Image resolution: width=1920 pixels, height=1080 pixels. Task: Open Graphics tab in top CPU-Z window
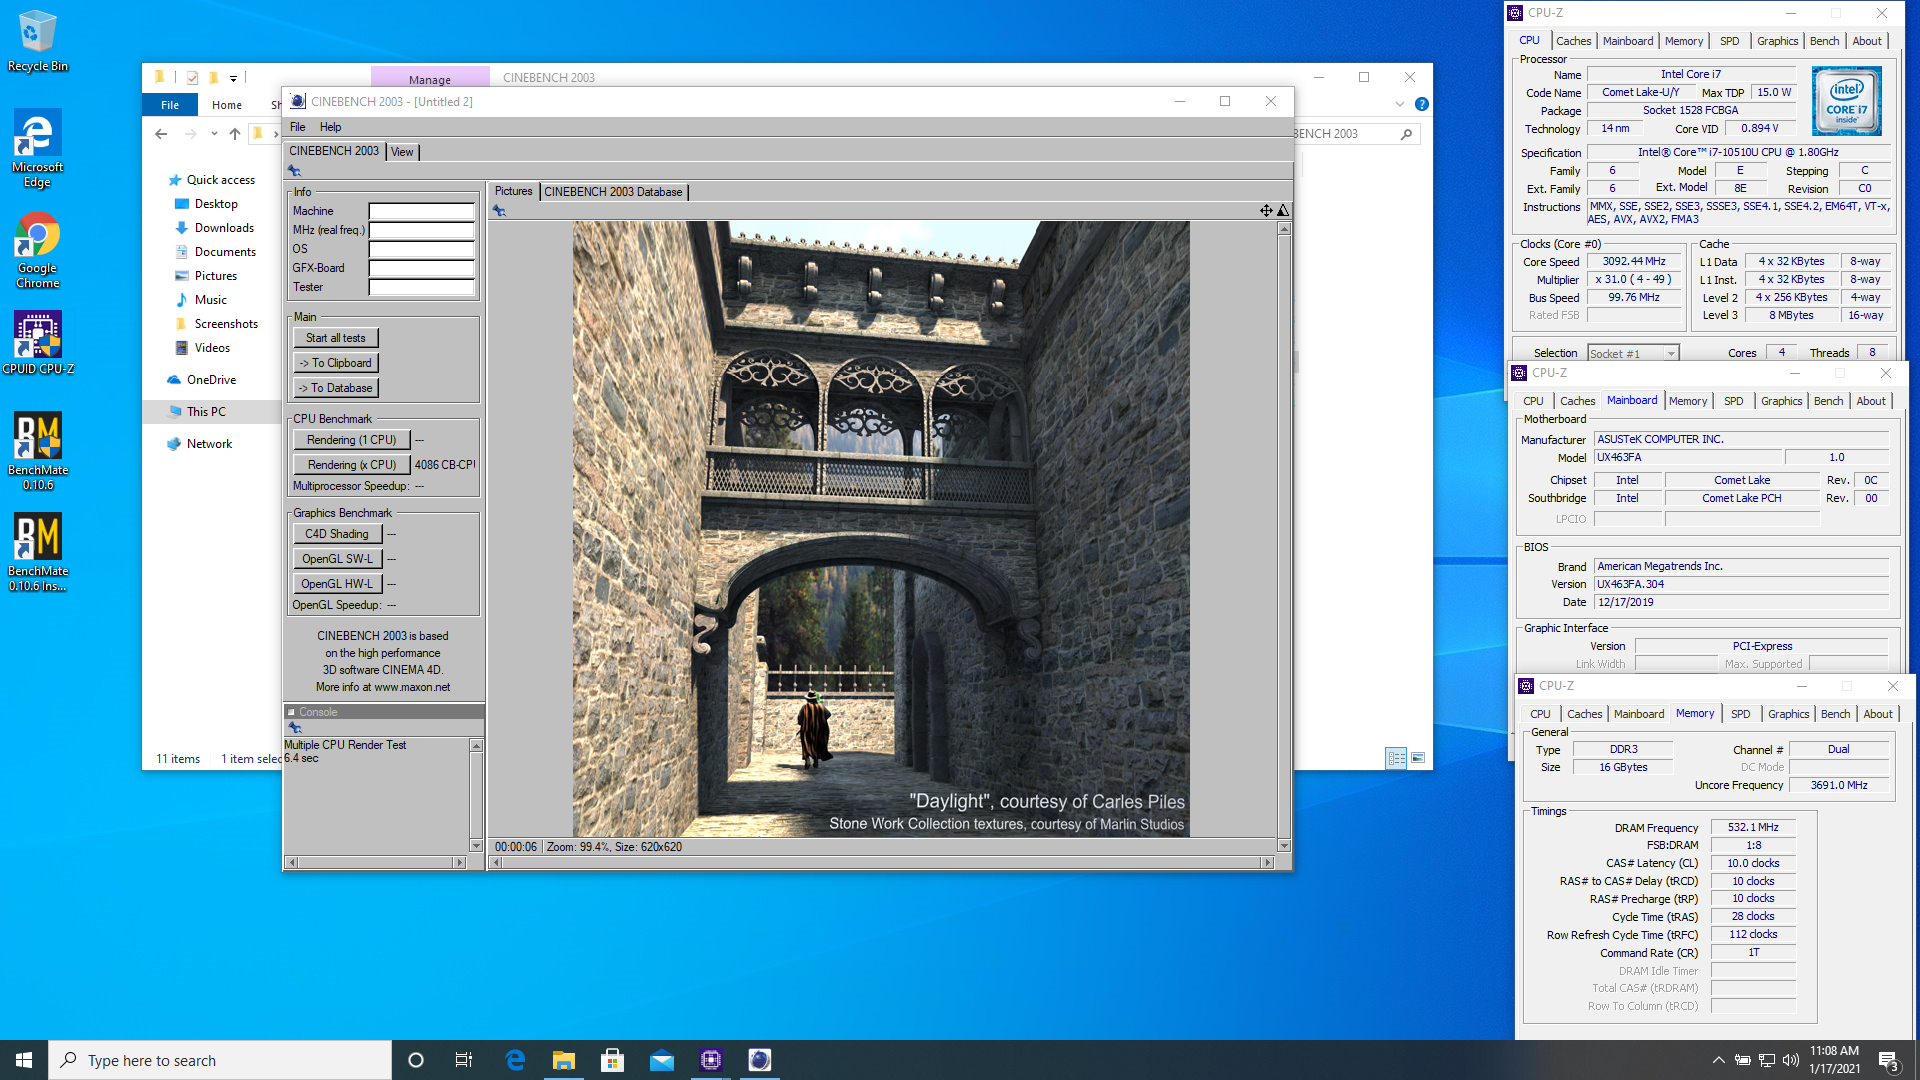1777,41
